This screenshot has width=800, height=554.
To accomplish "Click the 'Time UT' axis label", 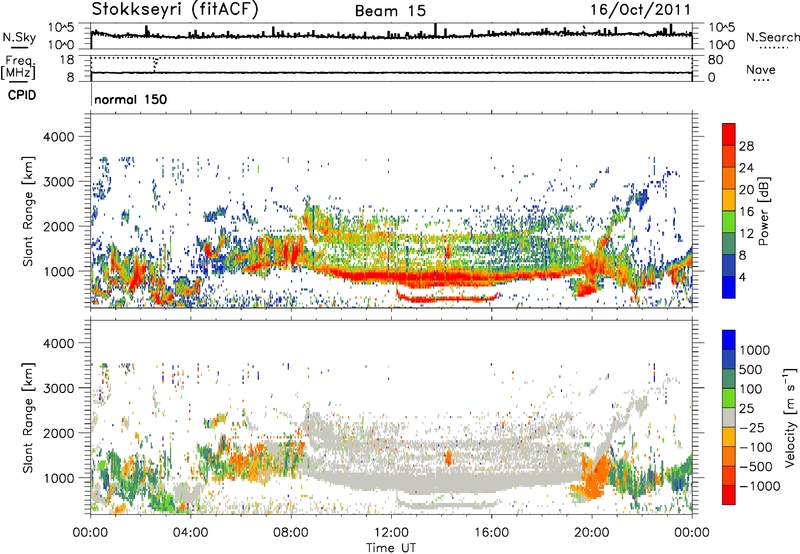I will pyautogui.click(x=391, y=547).
